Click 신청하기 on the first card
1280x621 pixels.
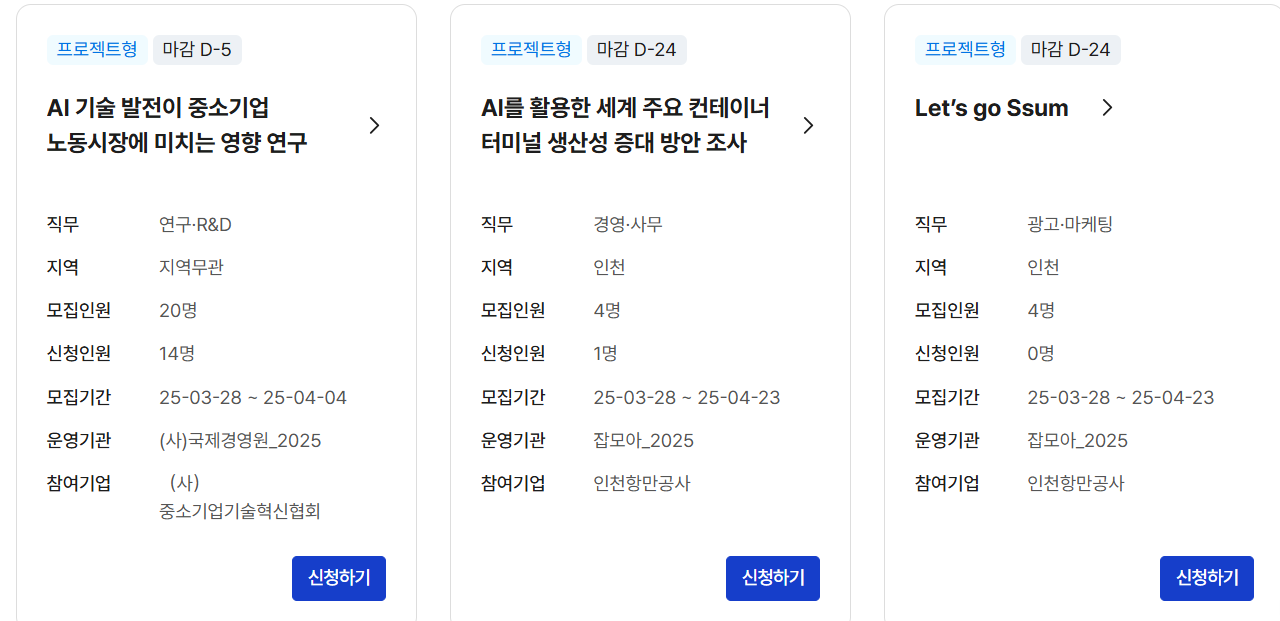pyautogui.click(x=338, y=578)
